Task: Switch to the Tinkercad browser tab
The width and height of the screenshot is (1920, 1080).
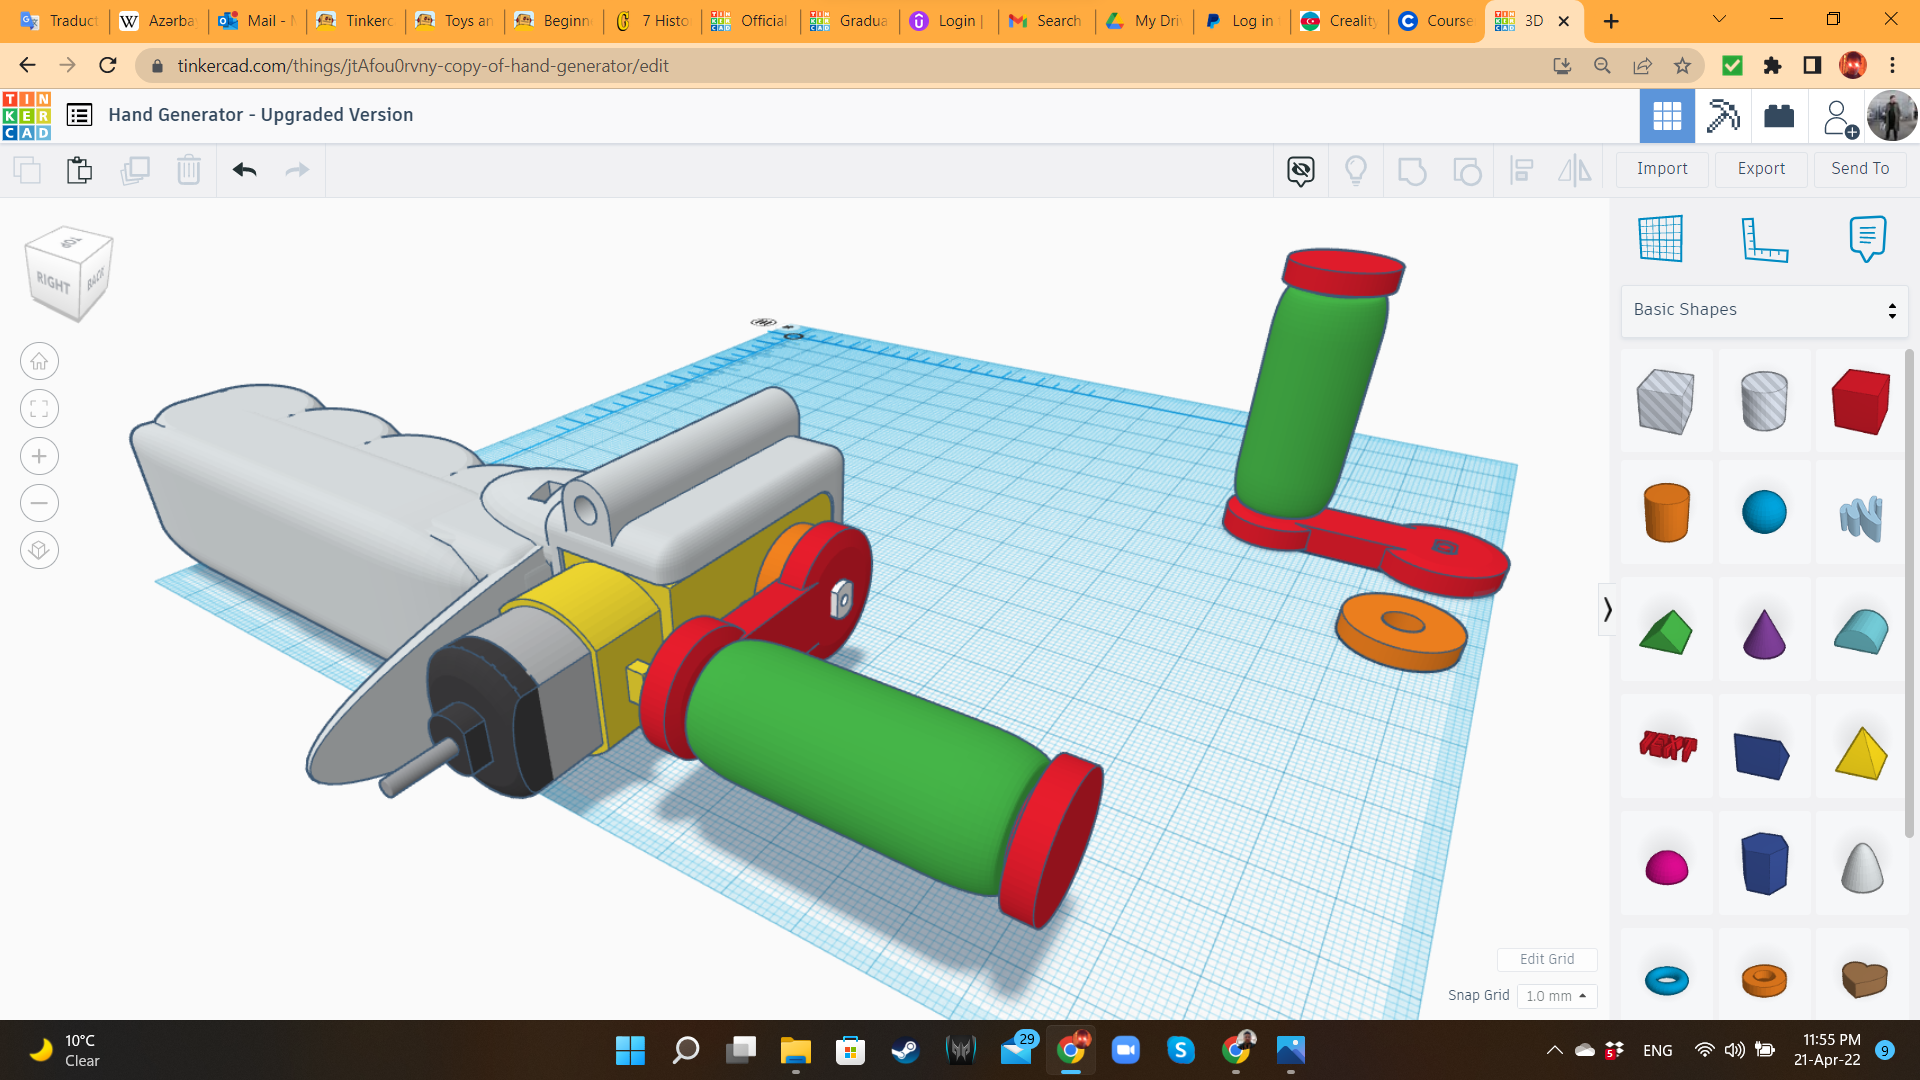Action: click(356, 21)
